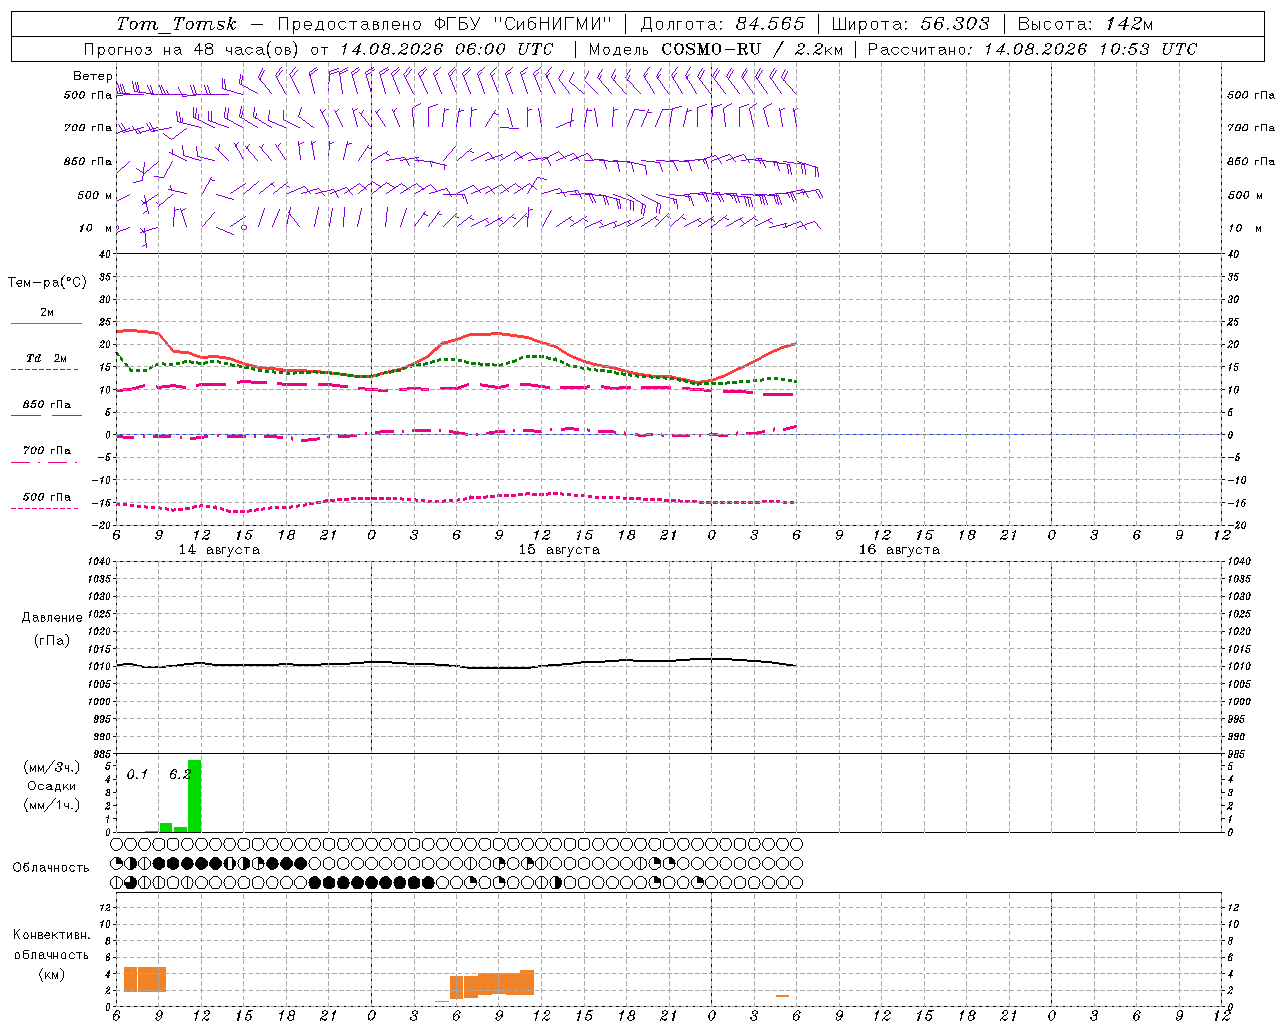Click the 6.2 precipitation amount label
The image size is (1280, 1024).
tap(180, 774)
